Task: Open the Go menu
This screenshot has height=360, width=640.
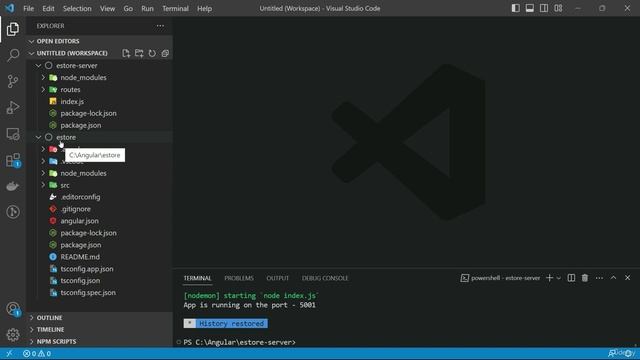Action: click(128, 8)
